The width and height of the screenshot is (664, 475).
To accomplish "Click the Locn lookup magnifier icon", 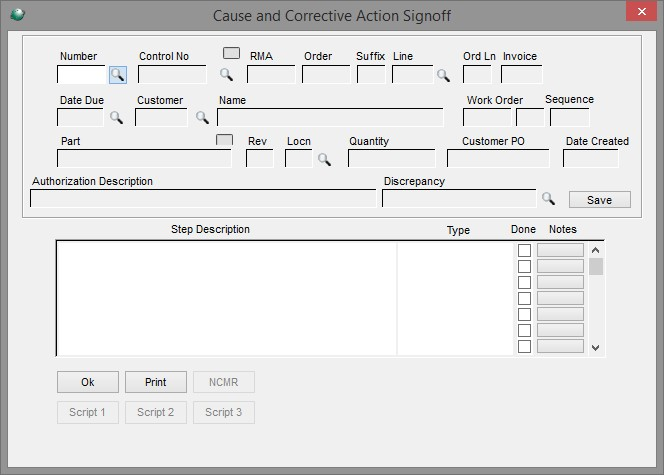I will (x=324, y=159).
